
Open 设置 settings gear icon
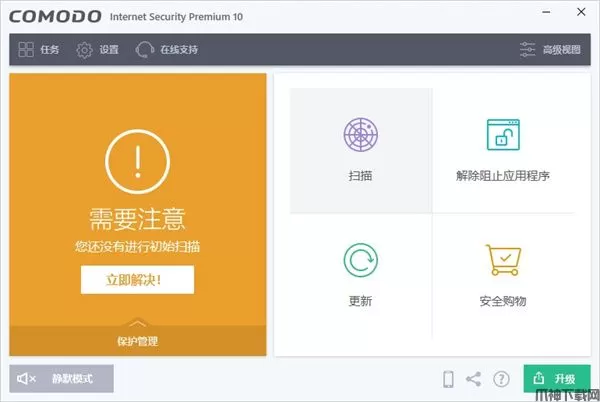[x=84, y=50]
